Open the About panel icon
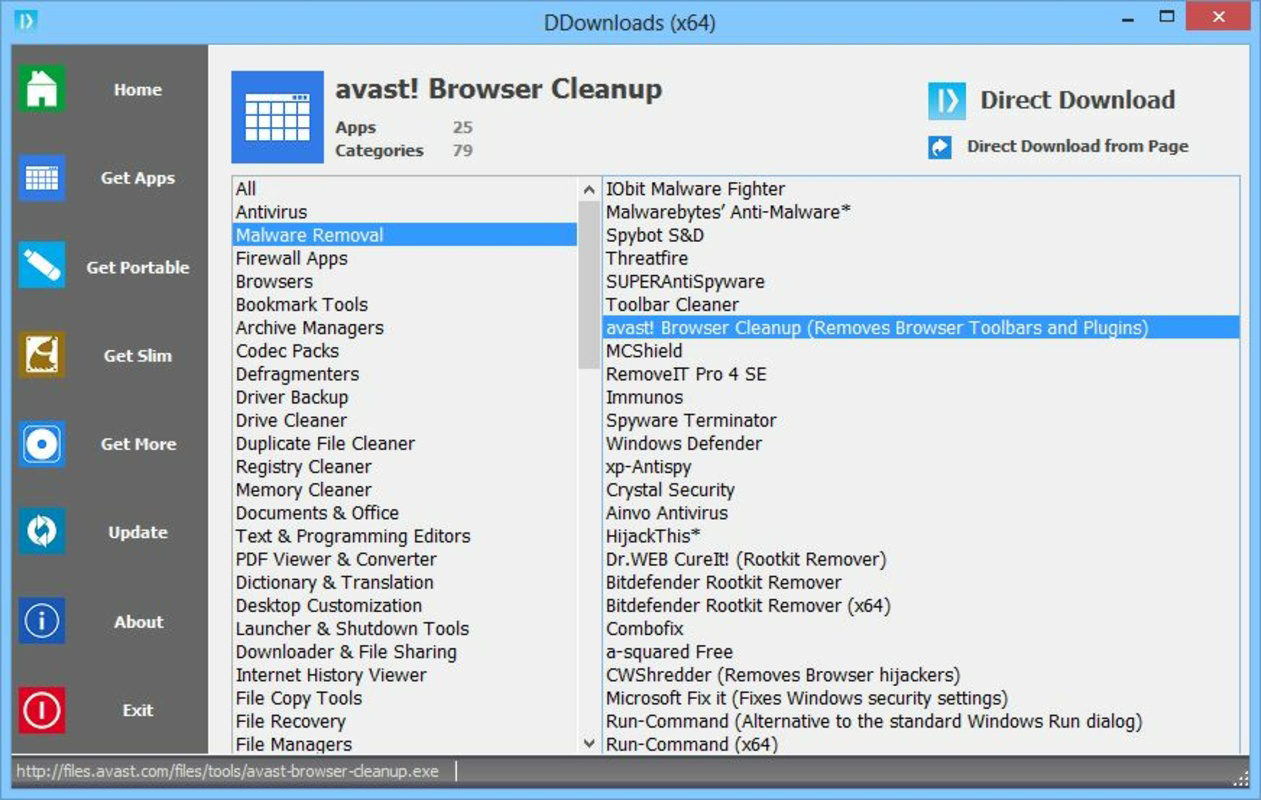This screenshot has width=1261, height=800. point(41,621)
